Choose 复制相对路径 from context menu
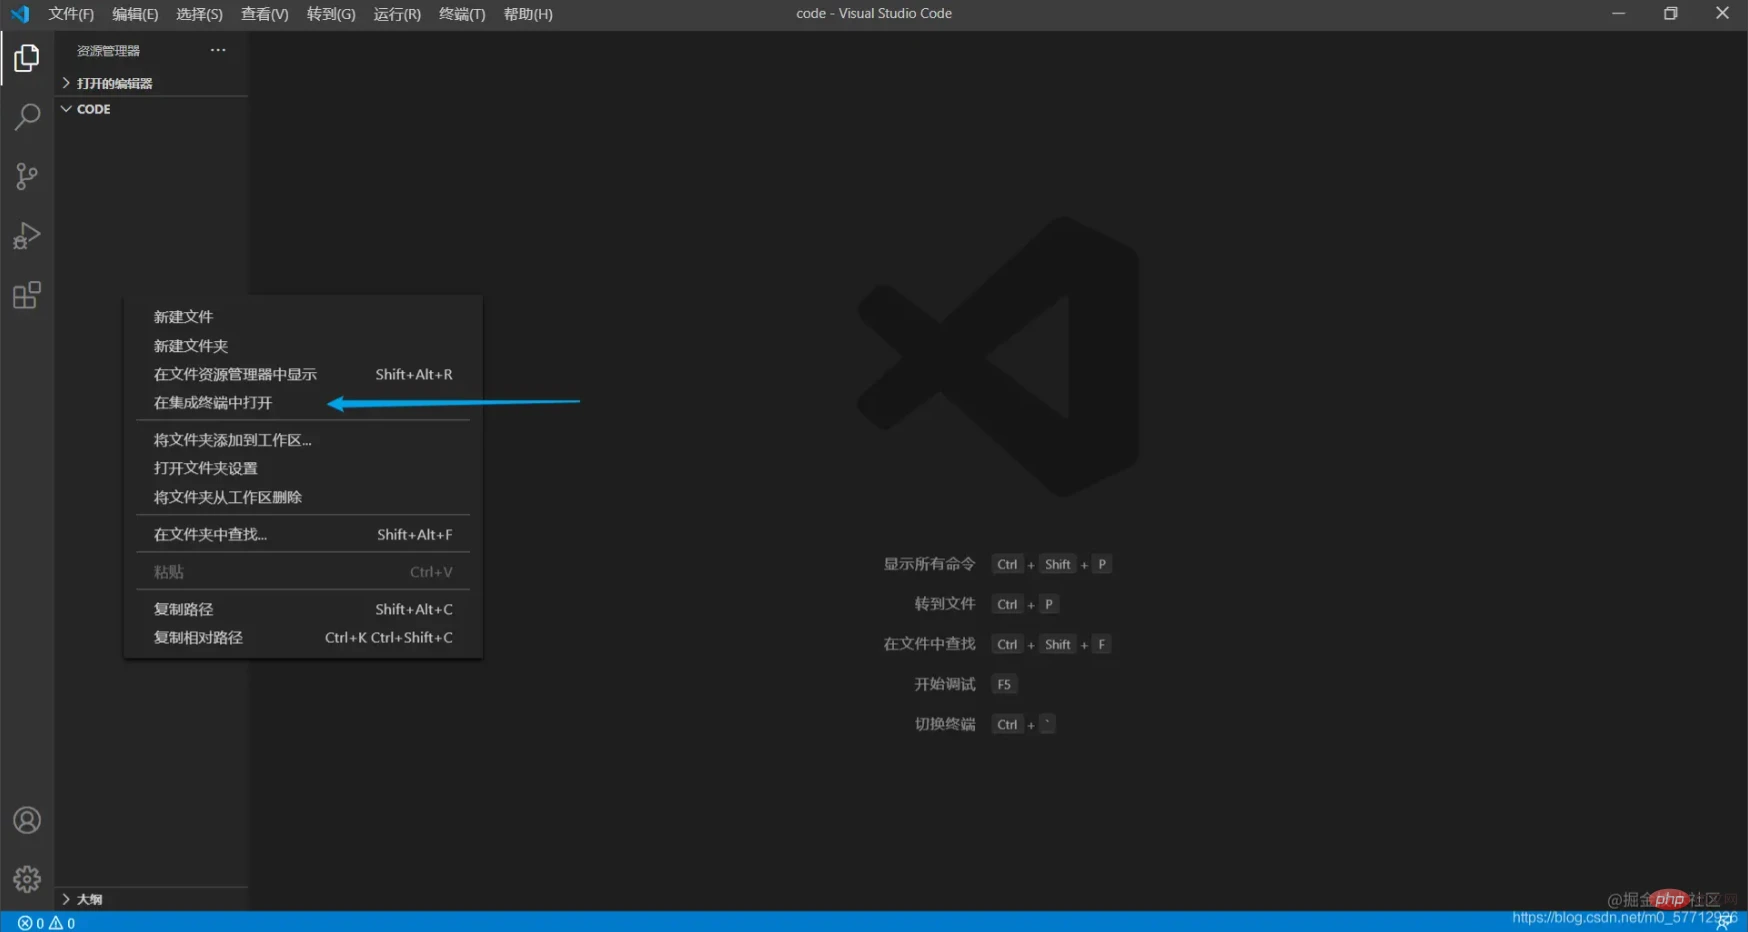The width and height of the screenshot is (1748, 932). coord(303,637)
